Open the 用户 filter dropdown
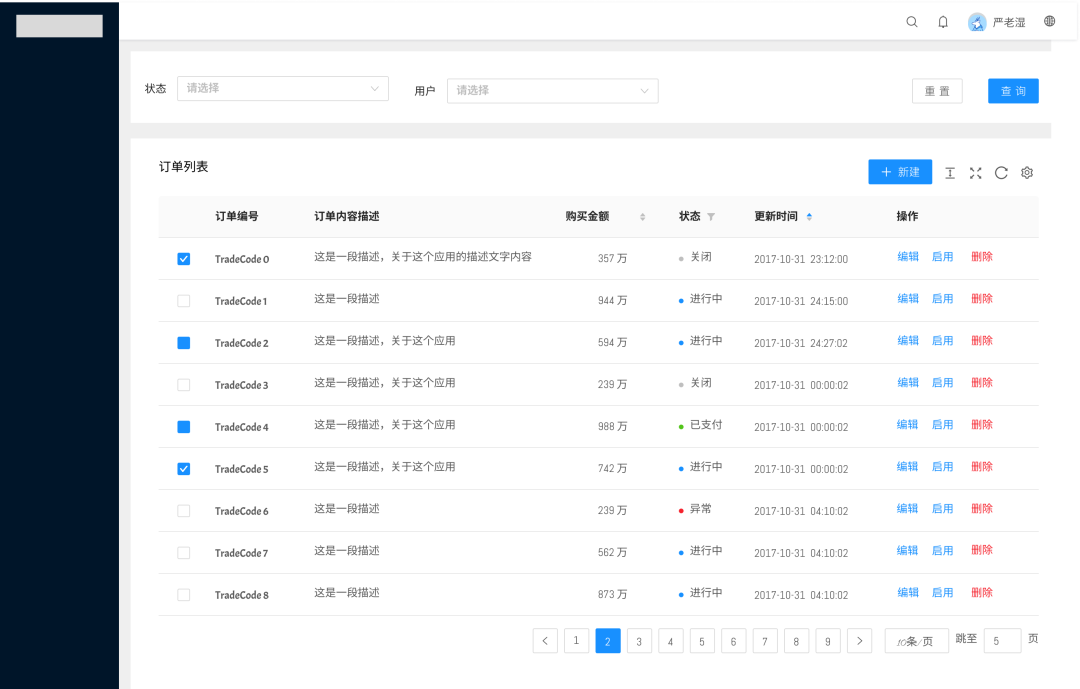The height and width of the screenshot is (689, 1080). pyautogui.click(x=552, y=90)
